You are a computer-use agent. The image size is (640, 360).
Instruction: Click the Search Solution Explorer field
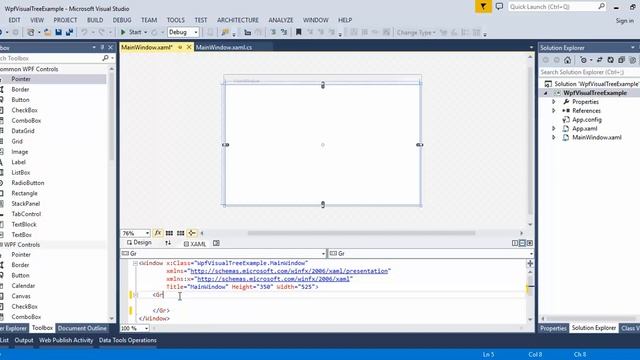point(589,72)
